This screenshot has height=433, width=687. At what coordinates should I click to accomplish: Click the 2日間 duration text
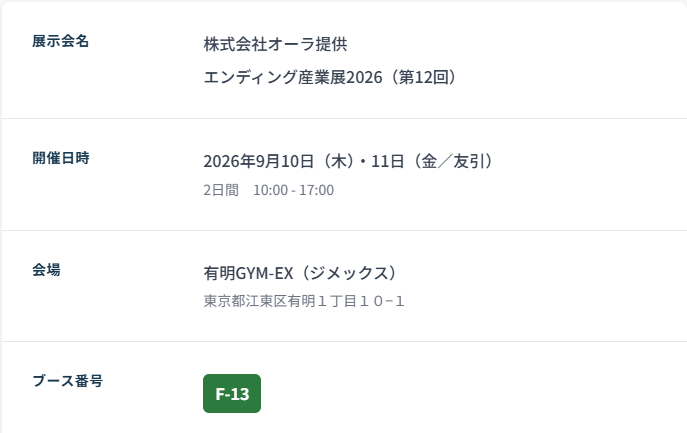click(x=221, y=190)
